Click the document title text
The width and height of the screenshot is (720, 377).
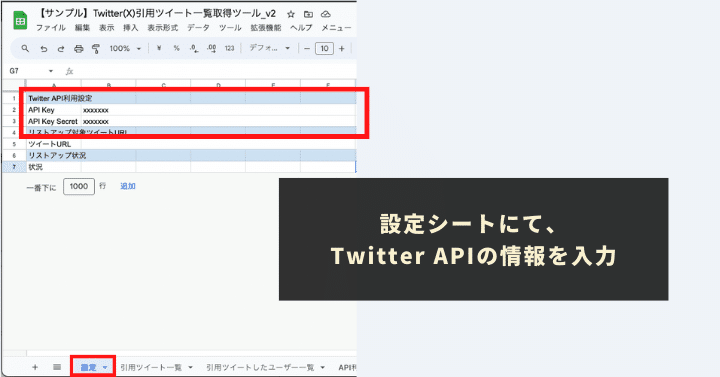click(157, 14)
